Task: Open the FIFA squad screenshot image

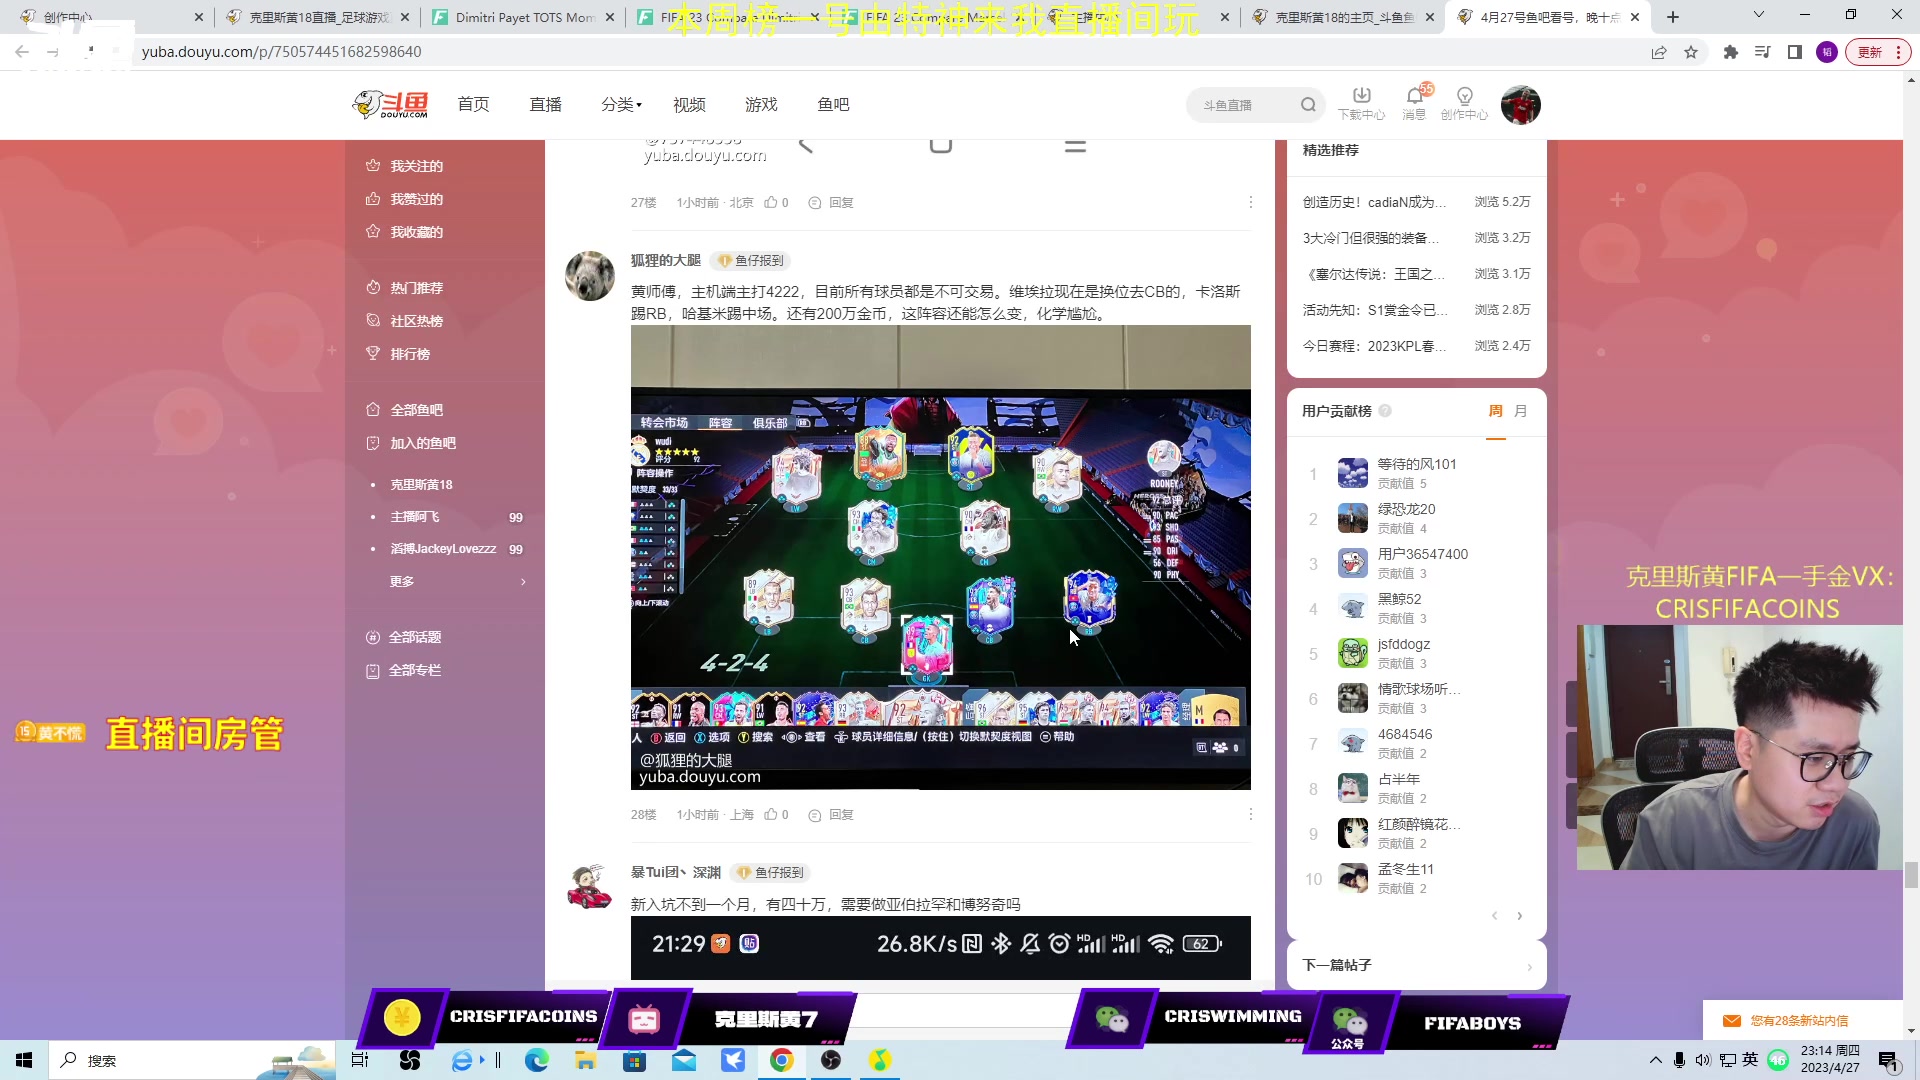Action: click(x=940, y=557)
